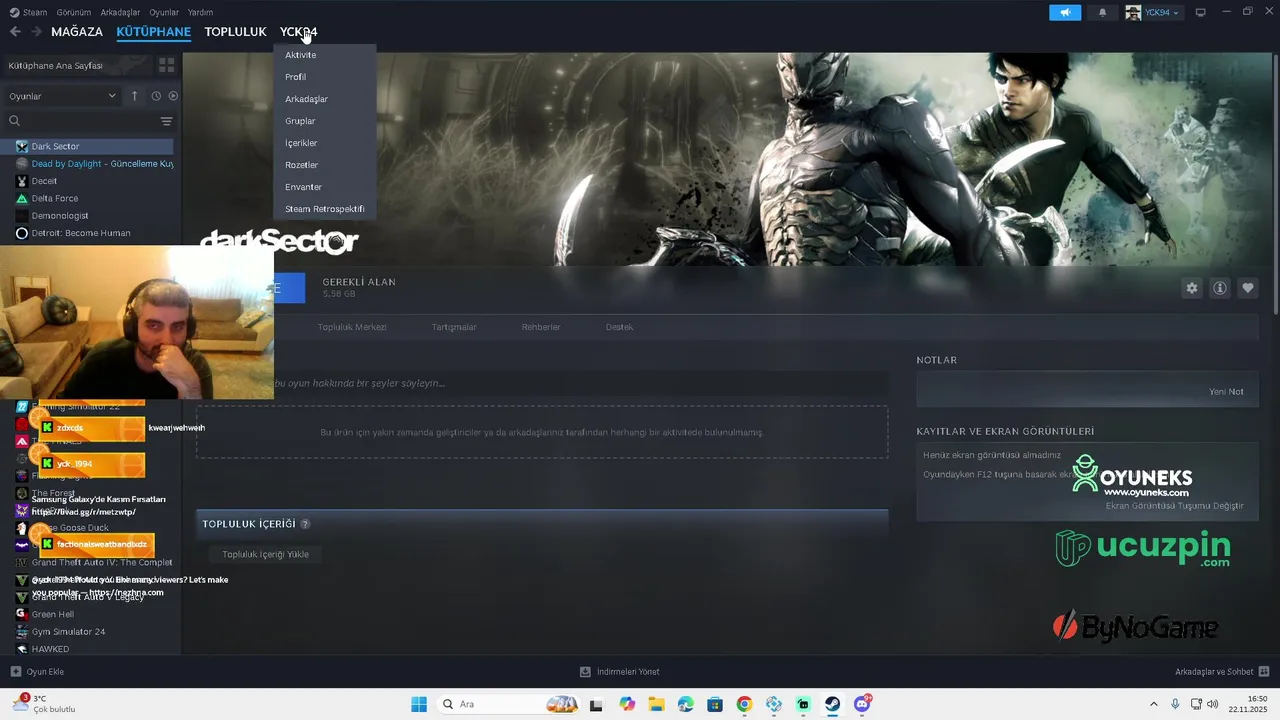Open the top Oyunlar menu
This screenshot has width=1280, height=720.
(x=164, y=12)
